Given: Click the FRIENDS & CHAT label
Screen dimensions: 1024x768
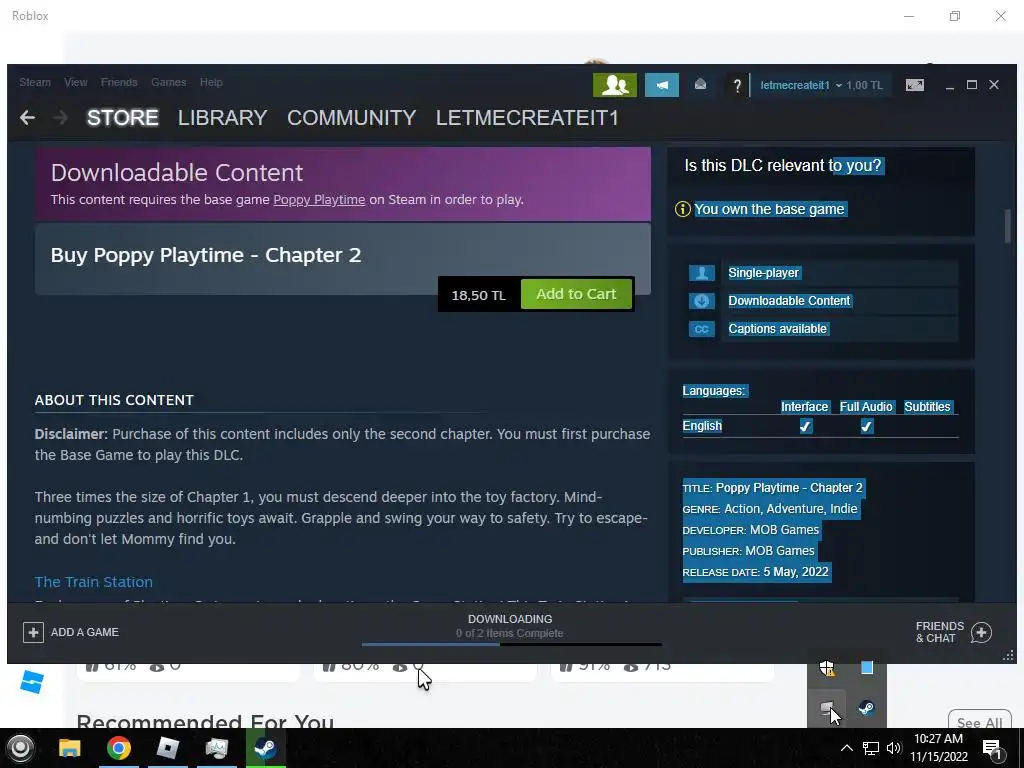Looking at the screenshot, I should pos(940,632).
